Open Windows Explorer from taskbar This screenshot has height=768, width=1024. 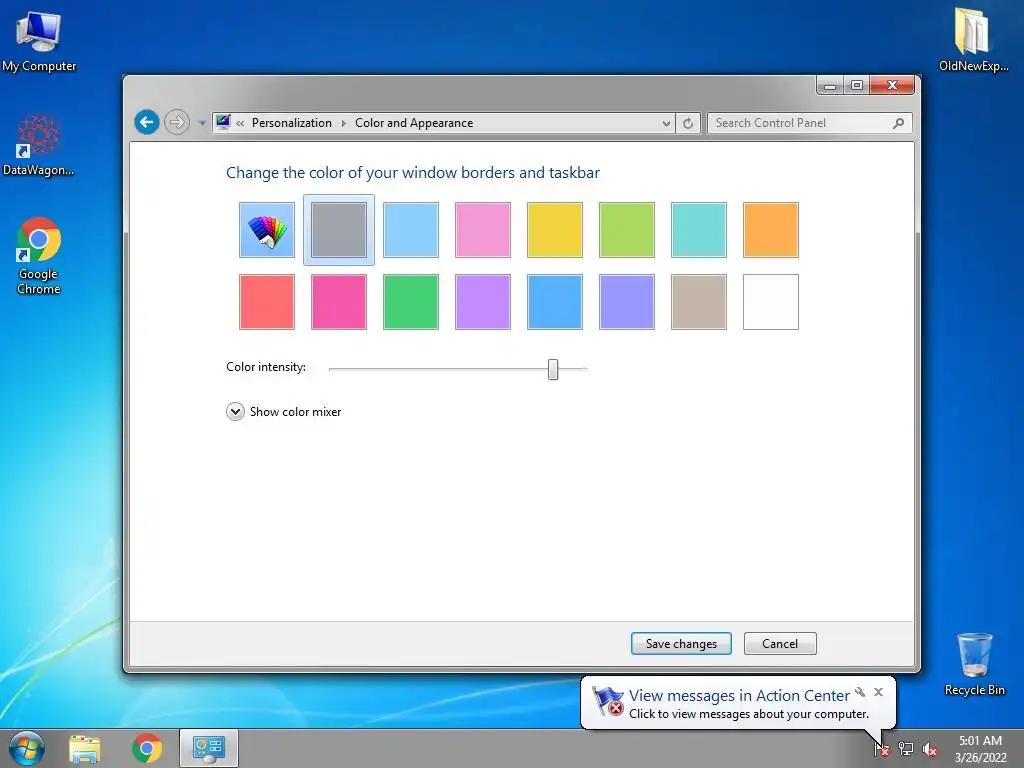[x=85, y=748]
